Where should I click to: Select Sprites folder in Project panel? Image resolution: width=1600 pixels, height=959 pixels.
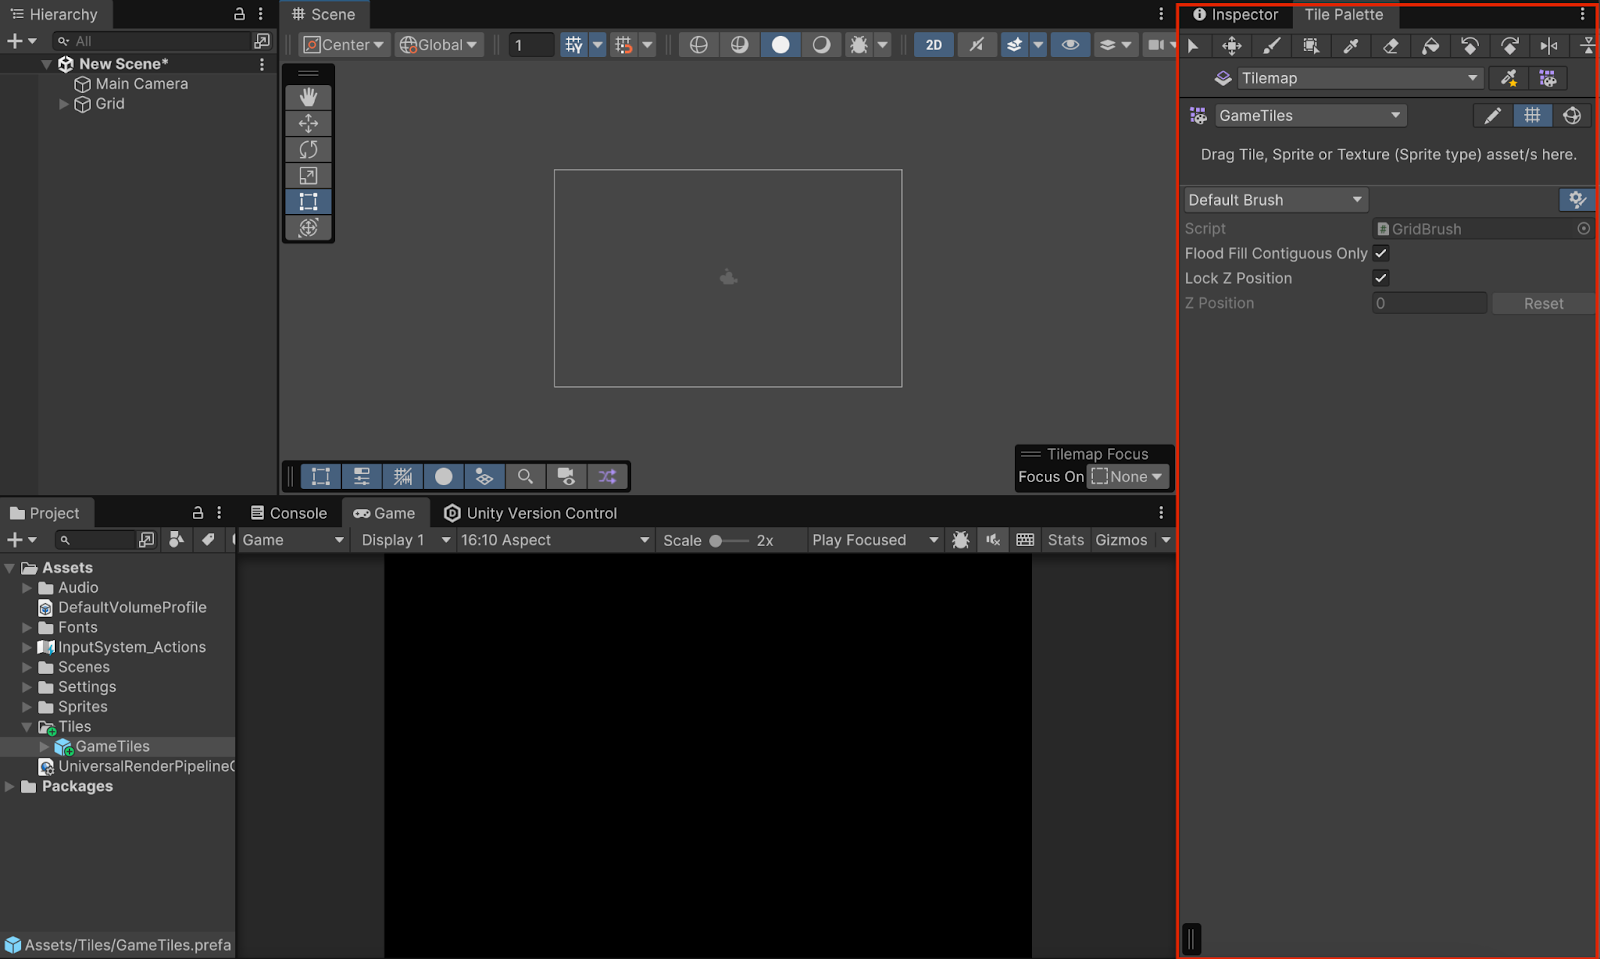click(82, 707)
